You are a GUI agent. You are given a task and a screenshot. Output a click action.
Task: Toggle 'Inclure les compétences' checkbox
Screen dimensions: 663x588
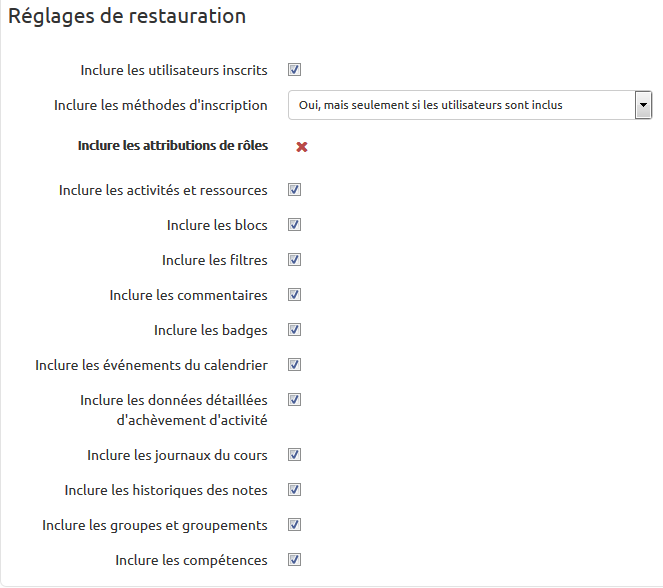click(295, 560)
